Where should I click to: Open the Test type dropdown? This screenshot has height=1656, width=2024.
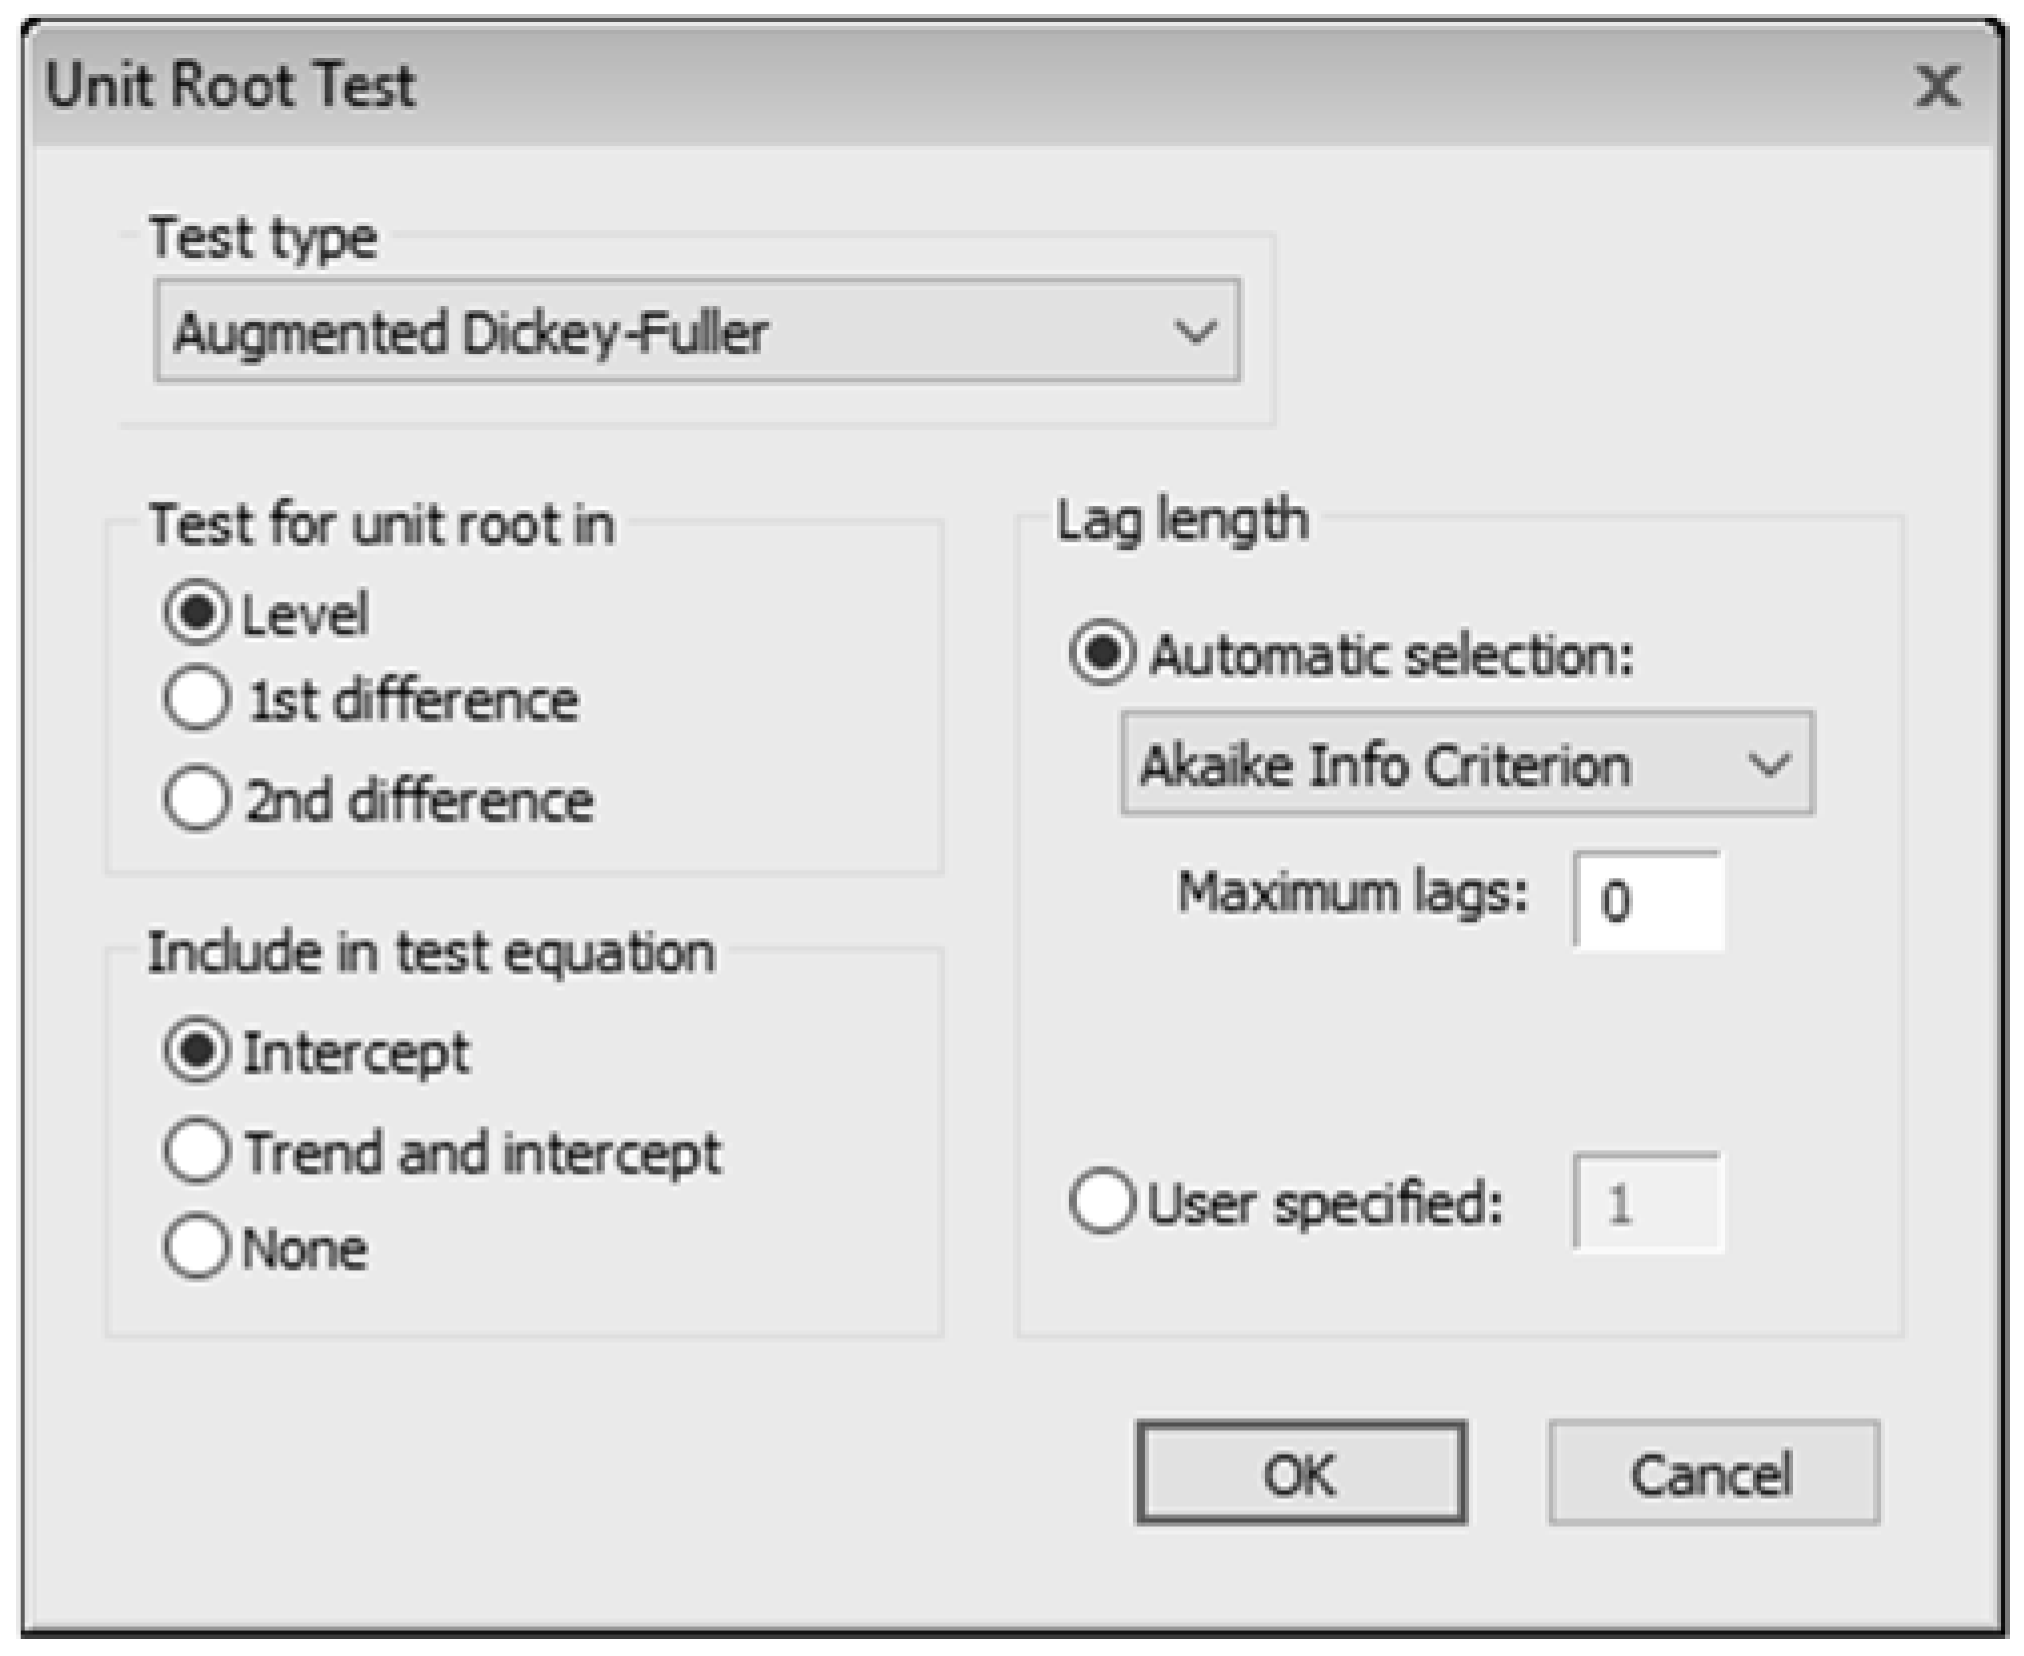point(697,332)
